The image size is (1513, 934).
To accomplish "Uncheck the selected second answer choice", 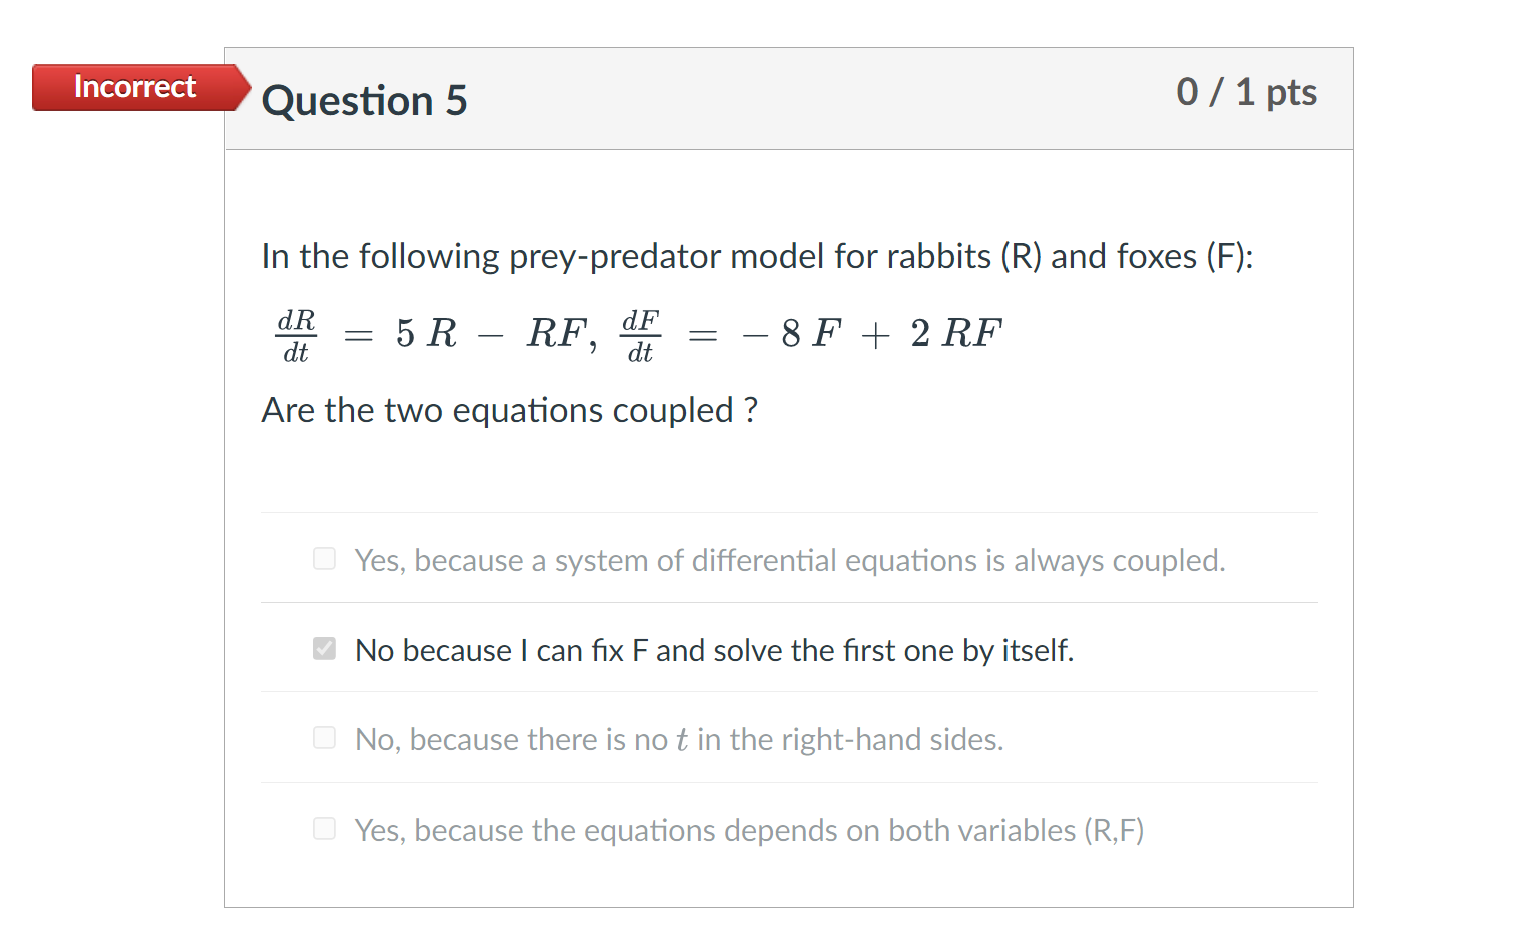I will (324, 649).
